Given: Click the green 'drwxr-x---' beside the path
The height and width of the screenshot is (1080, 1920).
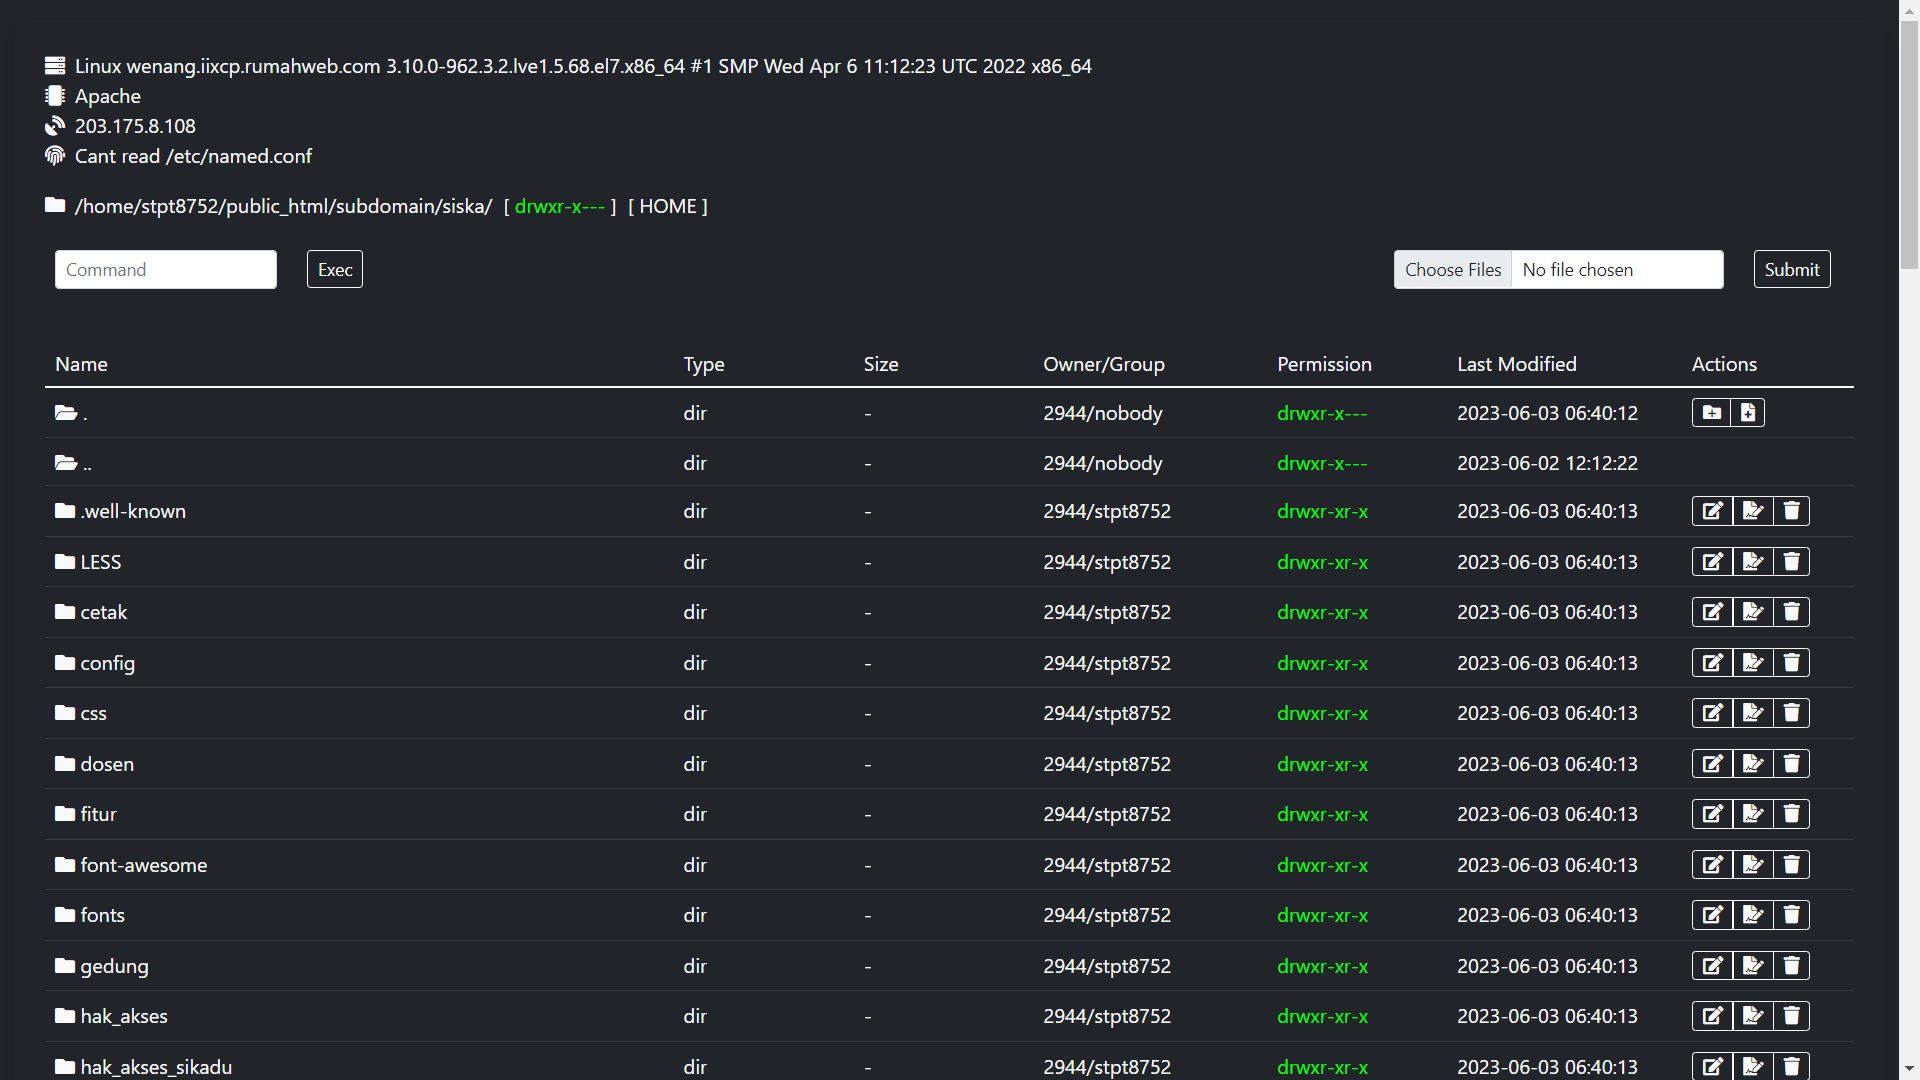Looking at the screenshot, I should point(559,206).
